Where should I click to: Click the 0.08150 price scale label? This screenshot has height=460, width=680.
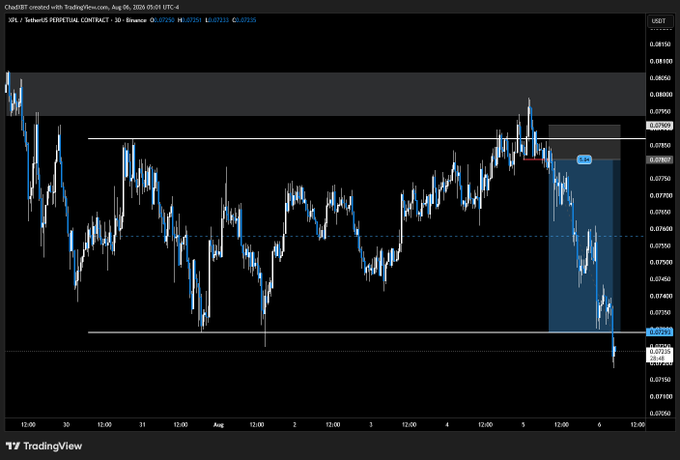659,44
